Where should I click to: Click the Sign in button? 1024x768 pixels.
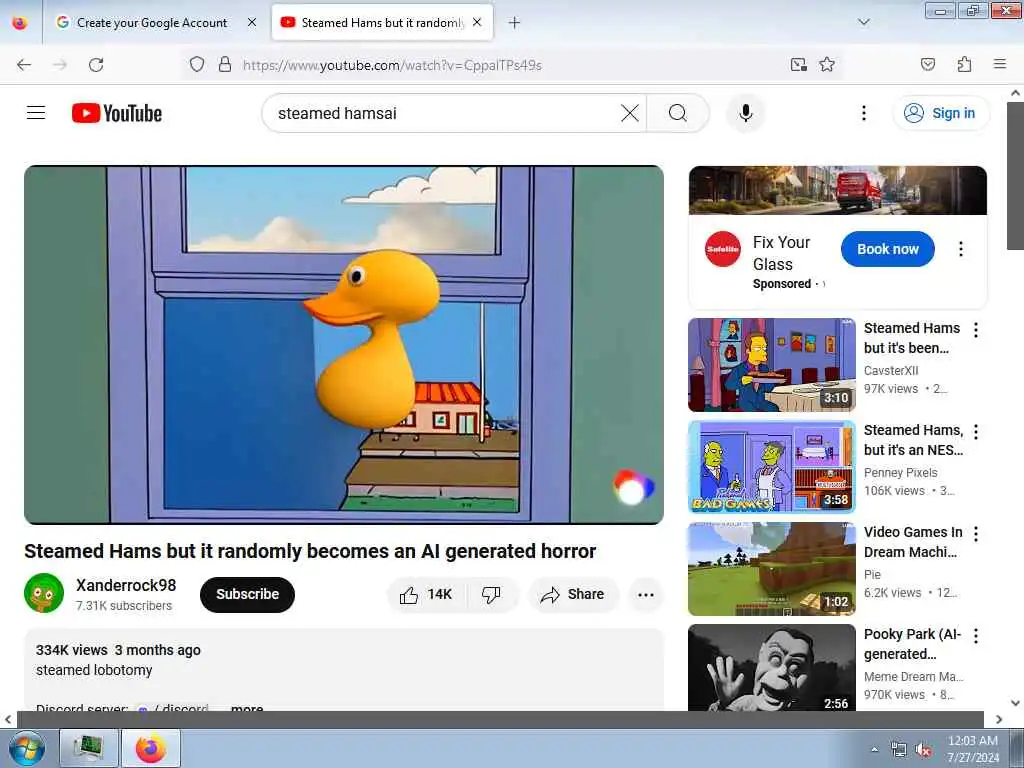[940, 113]
